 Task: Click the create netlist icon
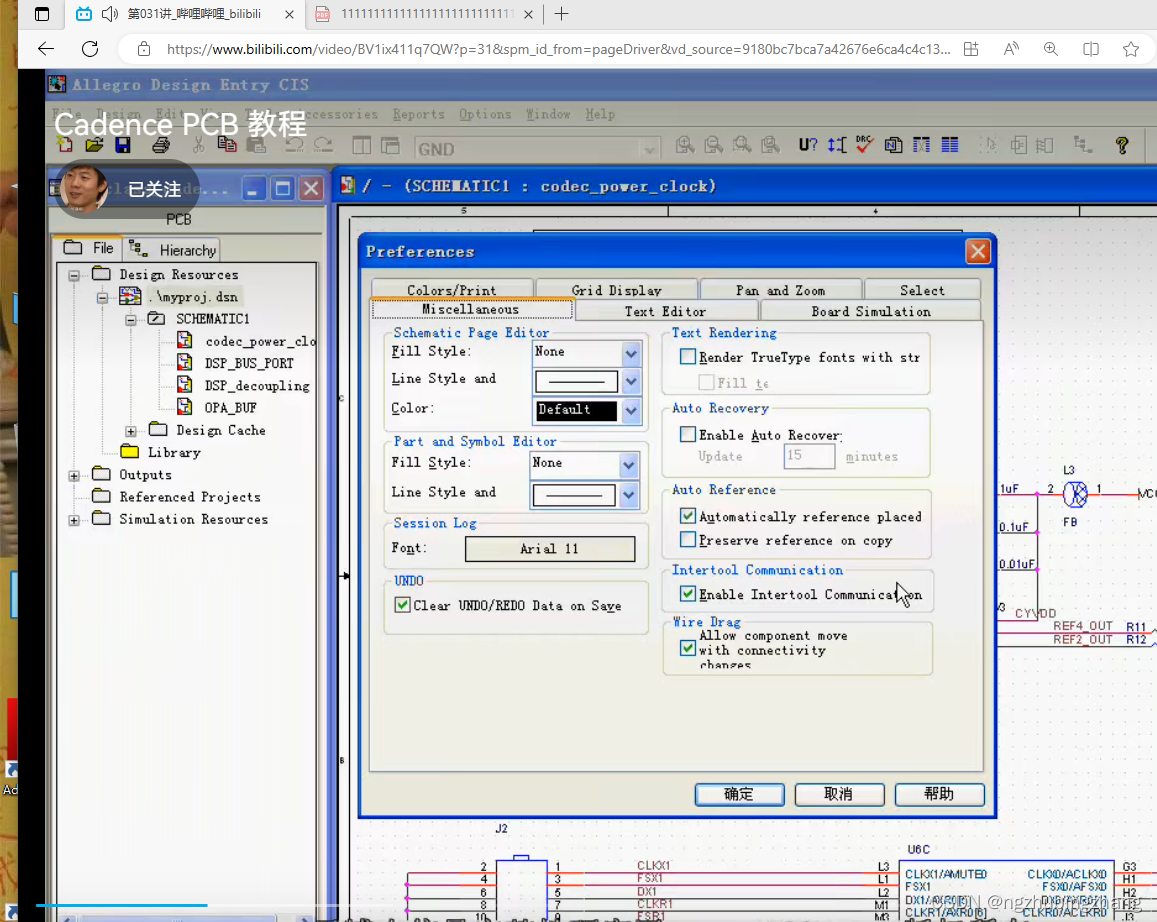[x=893, y=145]
